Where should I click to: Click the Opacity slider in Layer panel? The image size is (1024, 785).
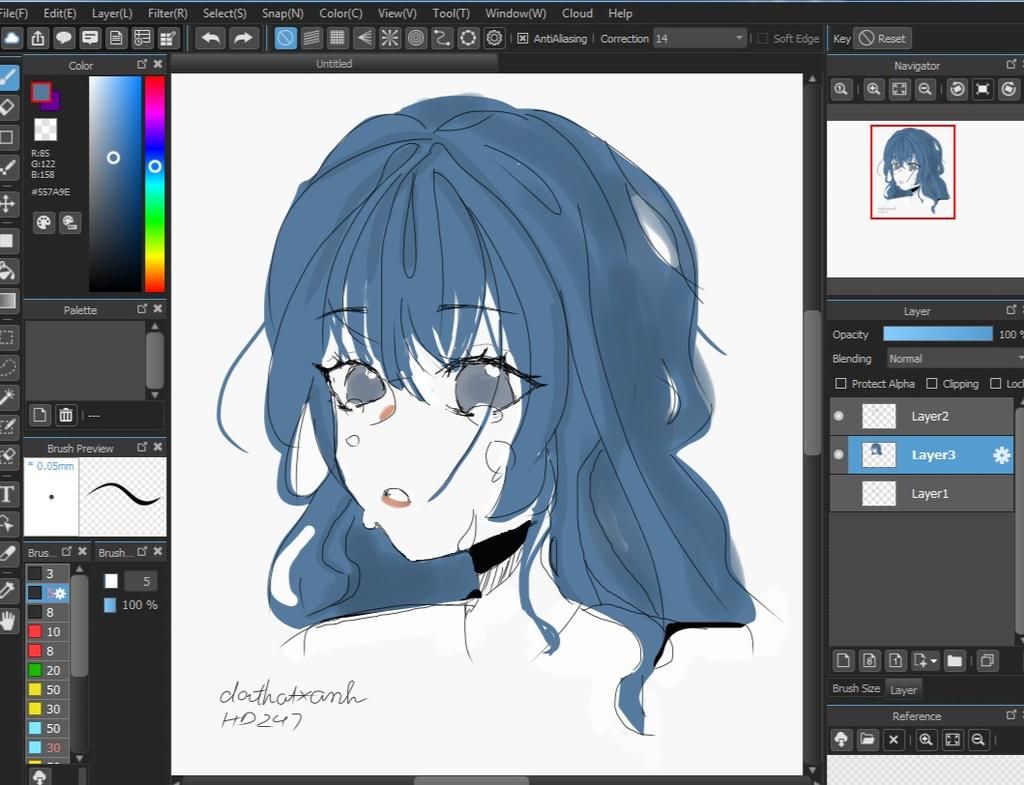click(938, 334)
